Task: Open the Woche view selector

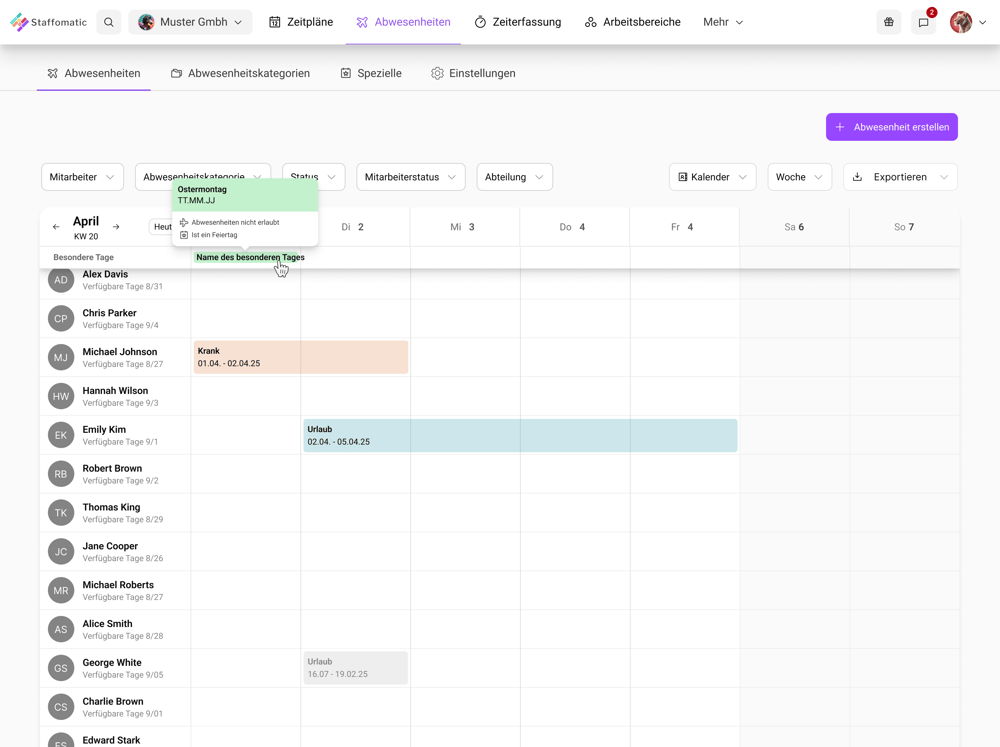Action: click(799, 176)
